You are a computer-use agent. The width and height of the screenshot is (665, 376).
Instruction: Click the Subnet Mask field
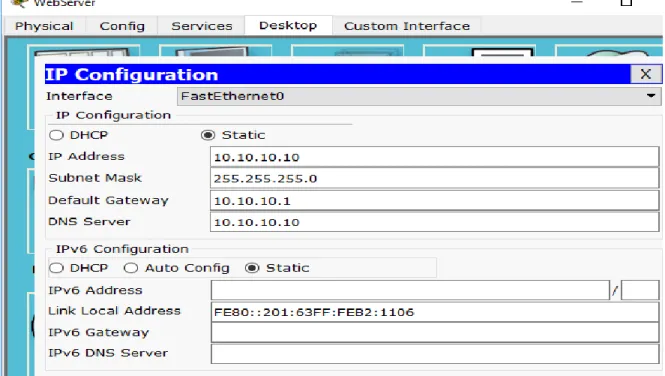point(434,178)
